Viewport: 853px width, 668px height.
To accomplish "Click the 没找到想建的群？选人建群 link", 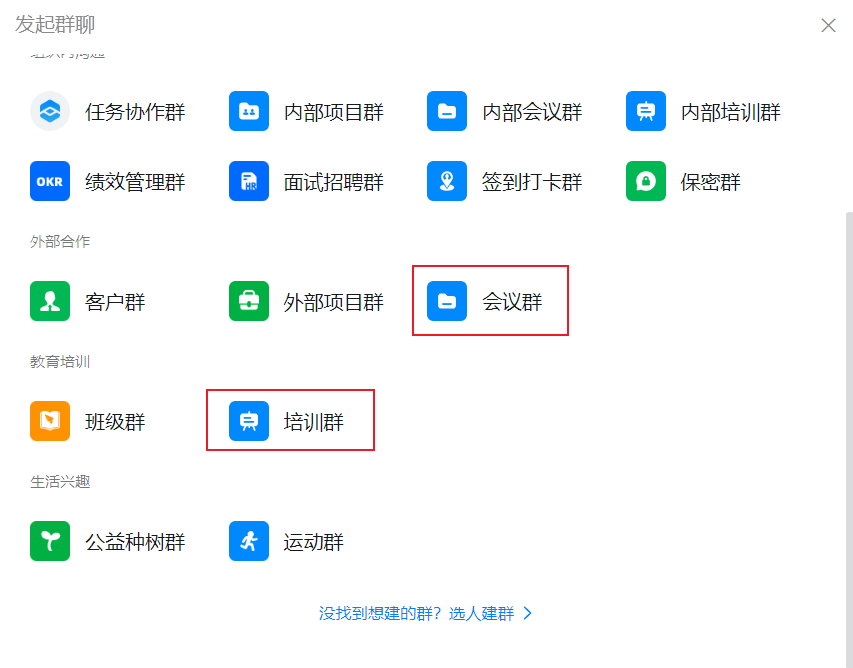I will [416, 613].
